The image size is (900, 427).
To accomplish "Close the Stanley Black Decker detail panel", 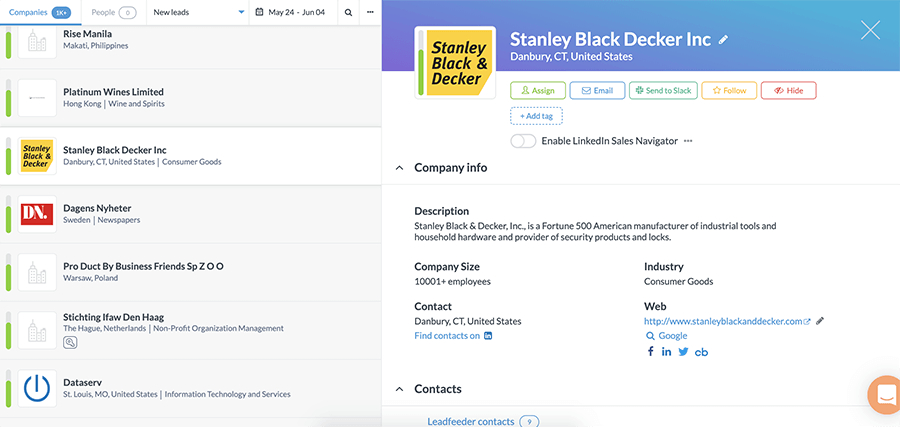I will pyautogui.click(x=870, y=30).
